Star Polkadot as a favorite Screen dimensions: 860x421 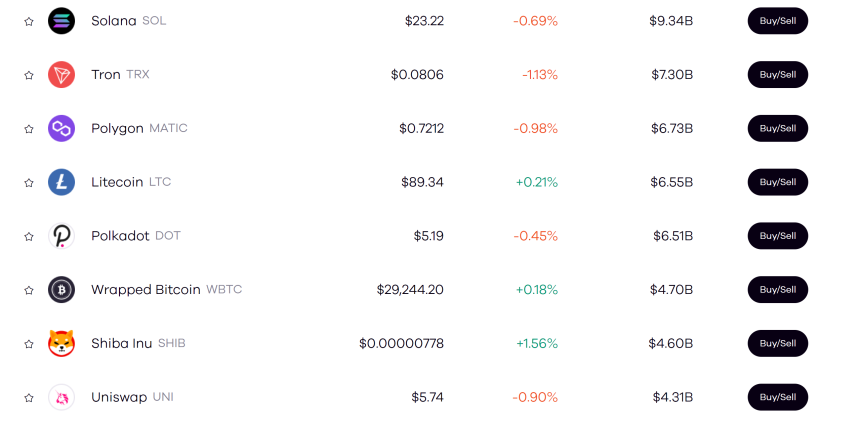(29, 237)
